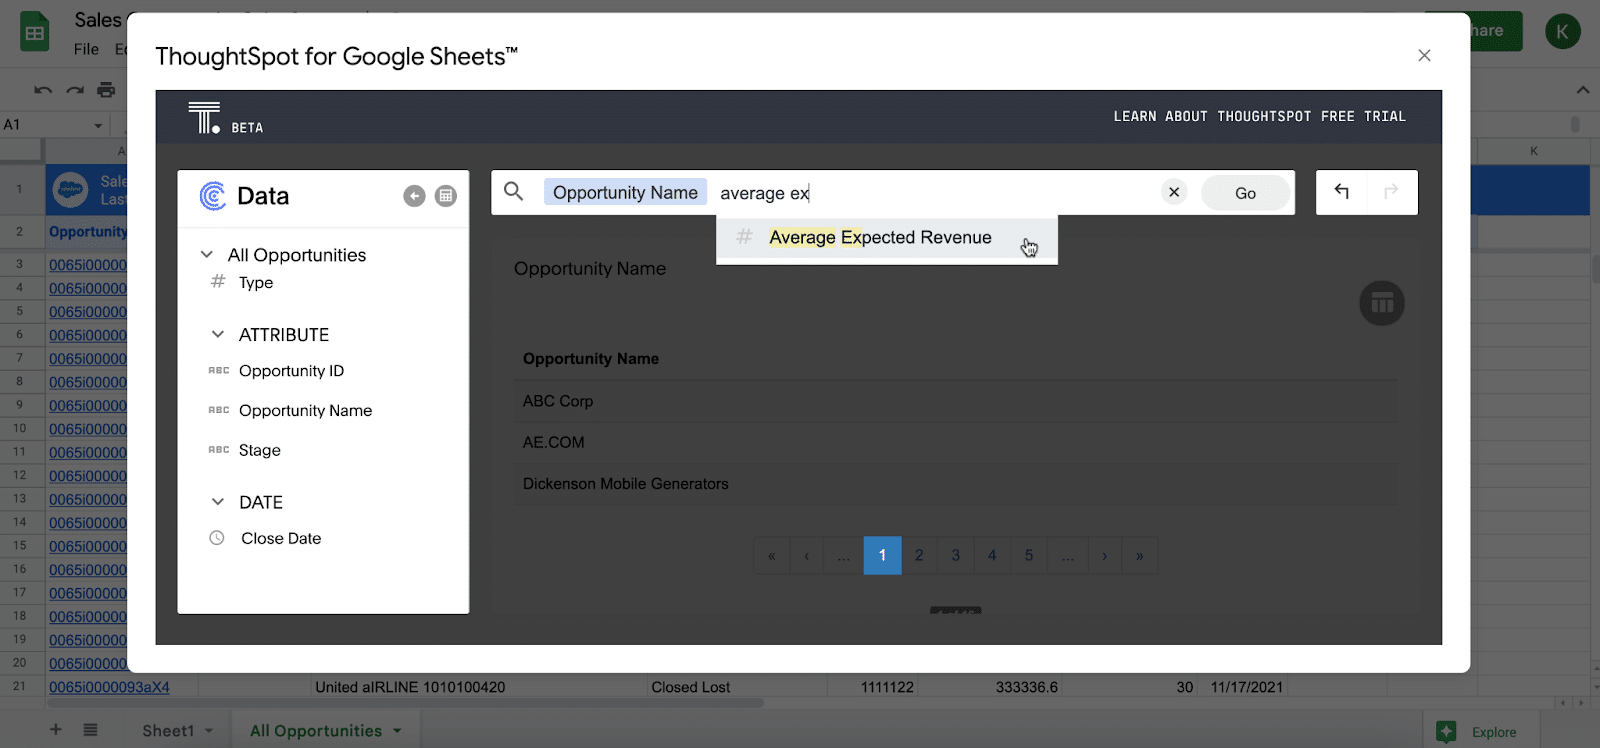Click the ABC Corp result row

pyautogui.click(x=956, y=401)
